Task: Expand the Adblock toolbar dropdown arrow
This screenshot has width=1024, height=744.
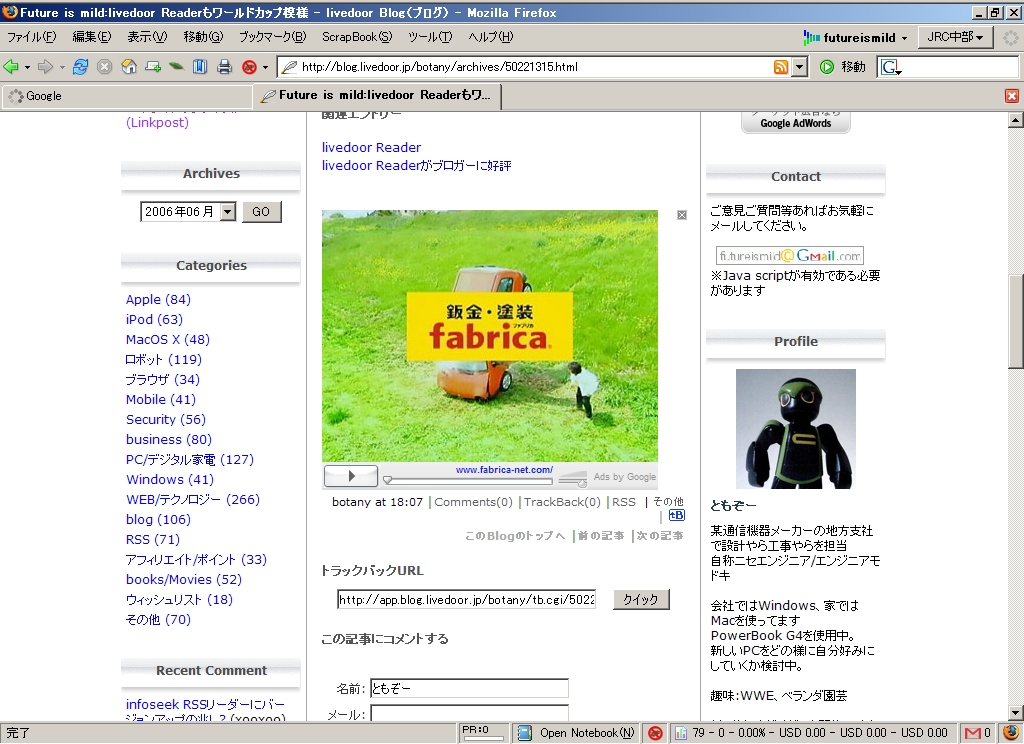Action: (265, 67)
